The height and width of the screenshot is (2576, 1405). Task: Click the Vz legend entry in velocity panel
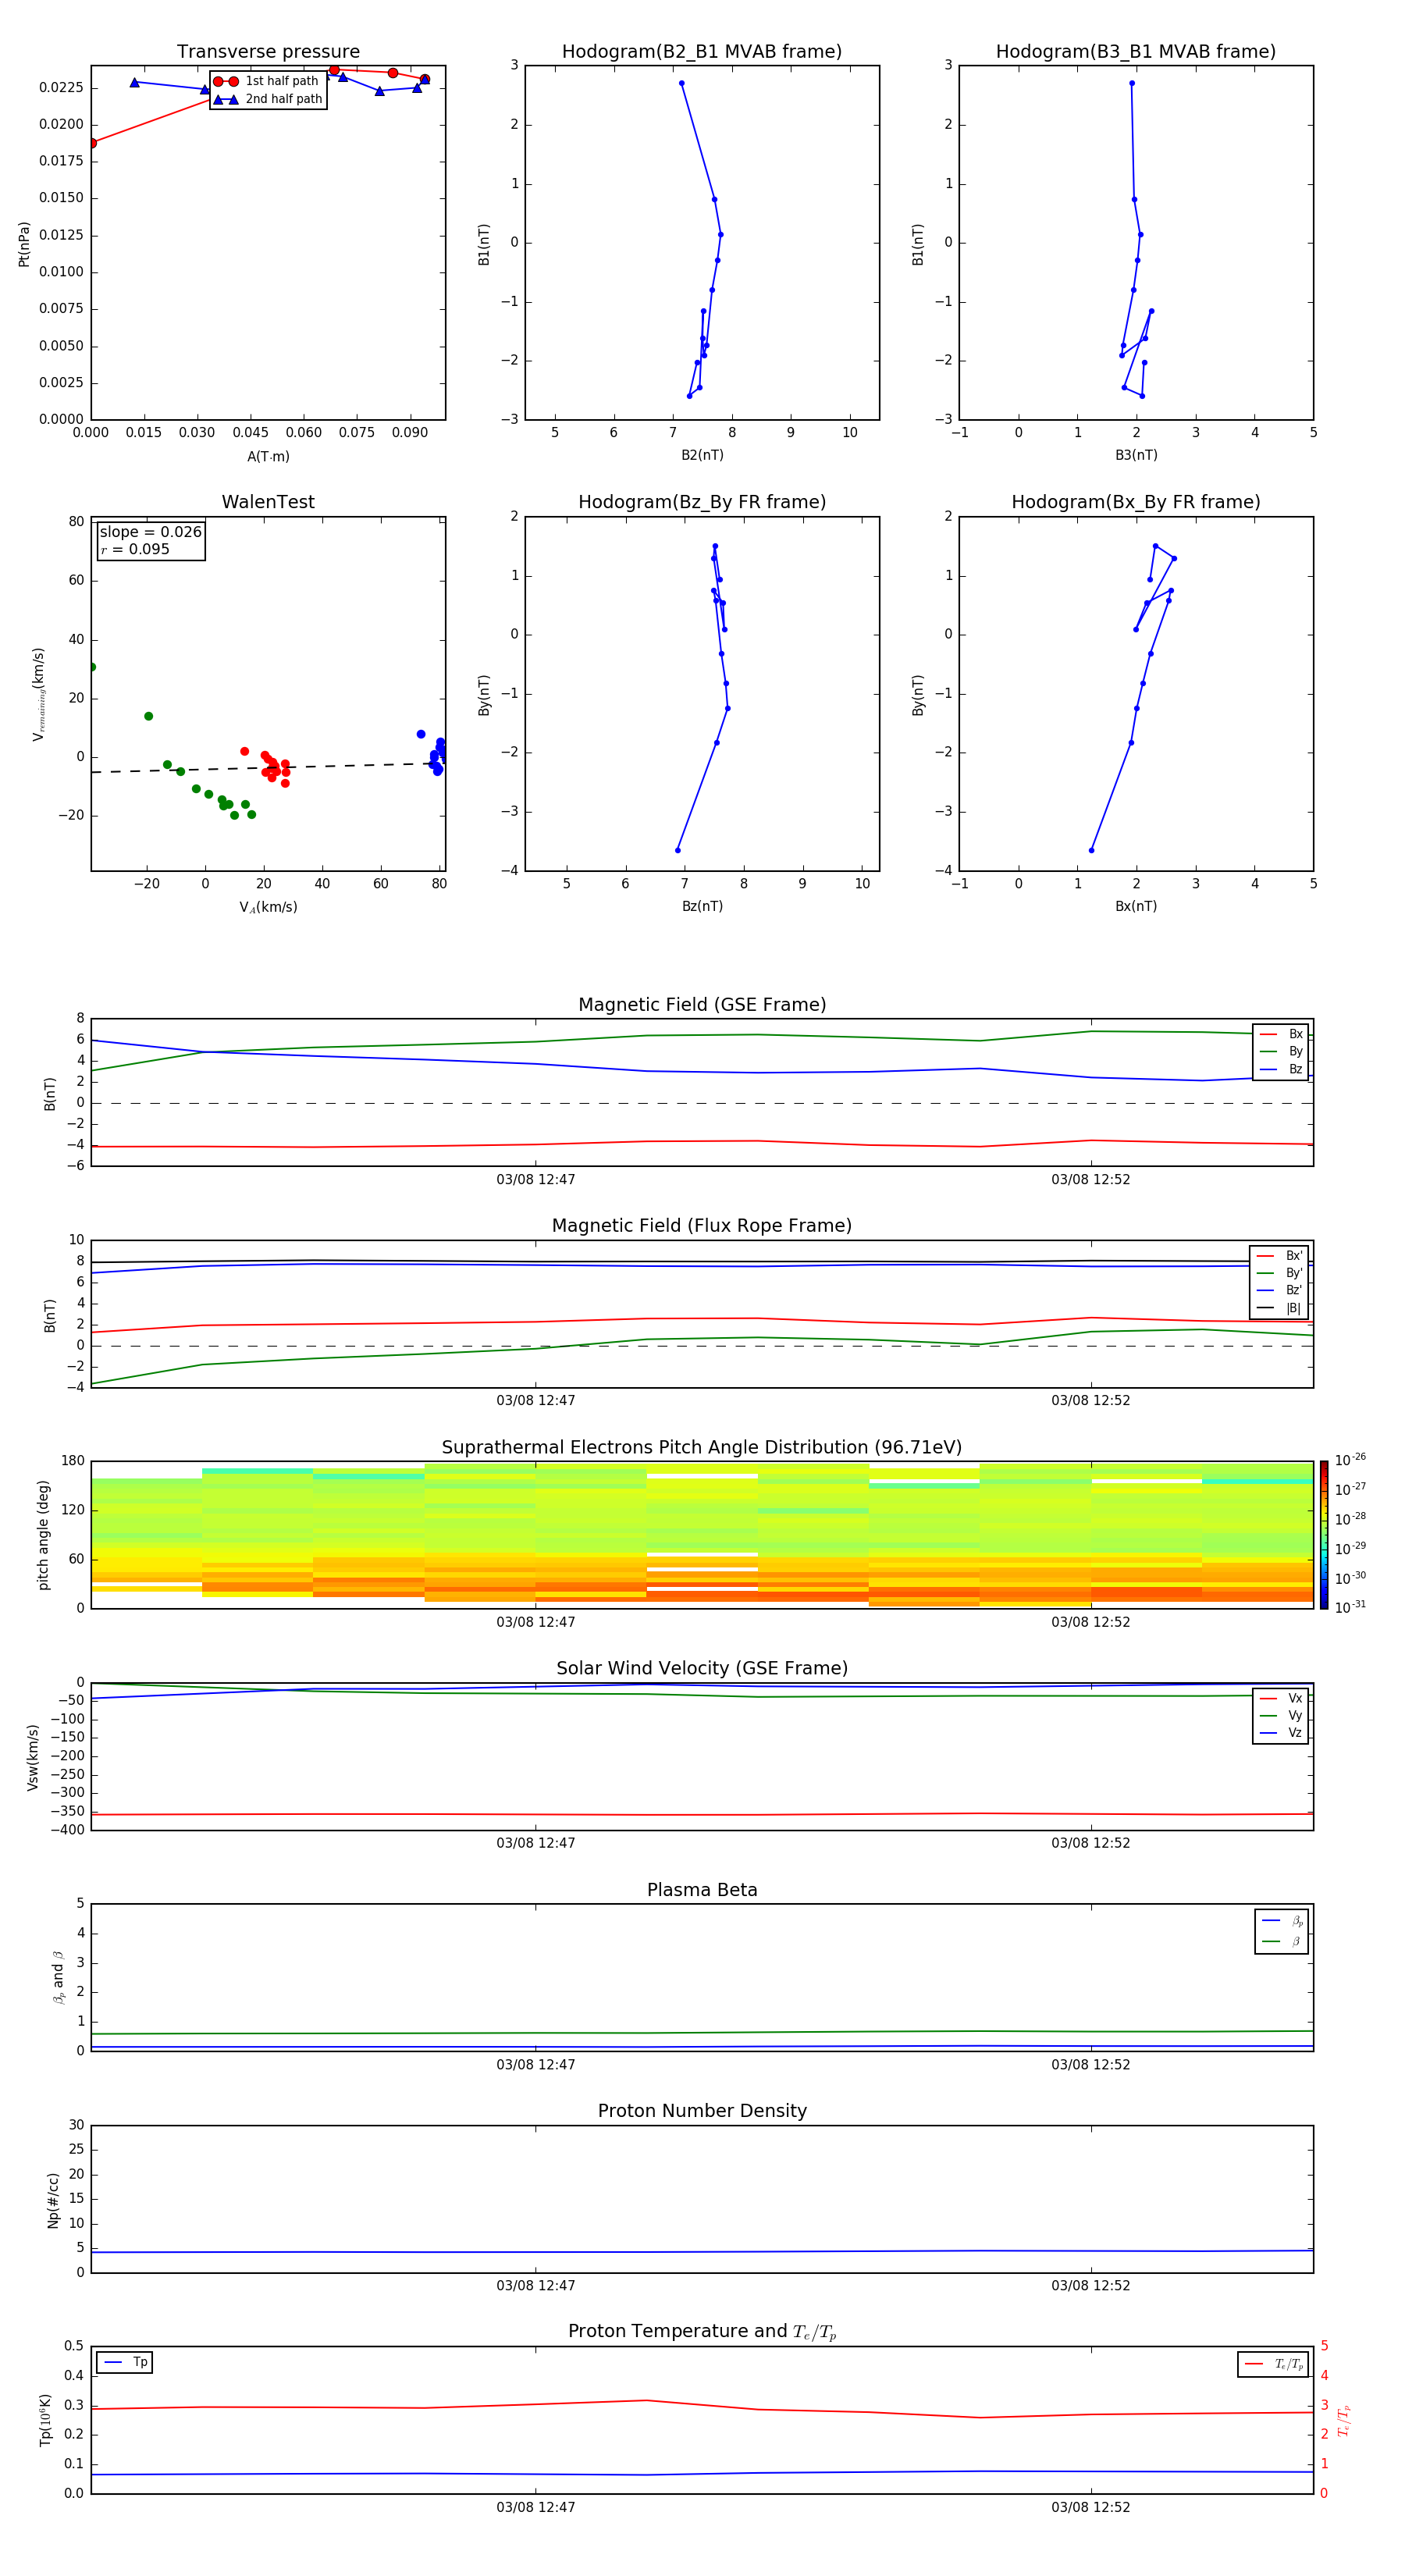[x=1281, y=1732]
